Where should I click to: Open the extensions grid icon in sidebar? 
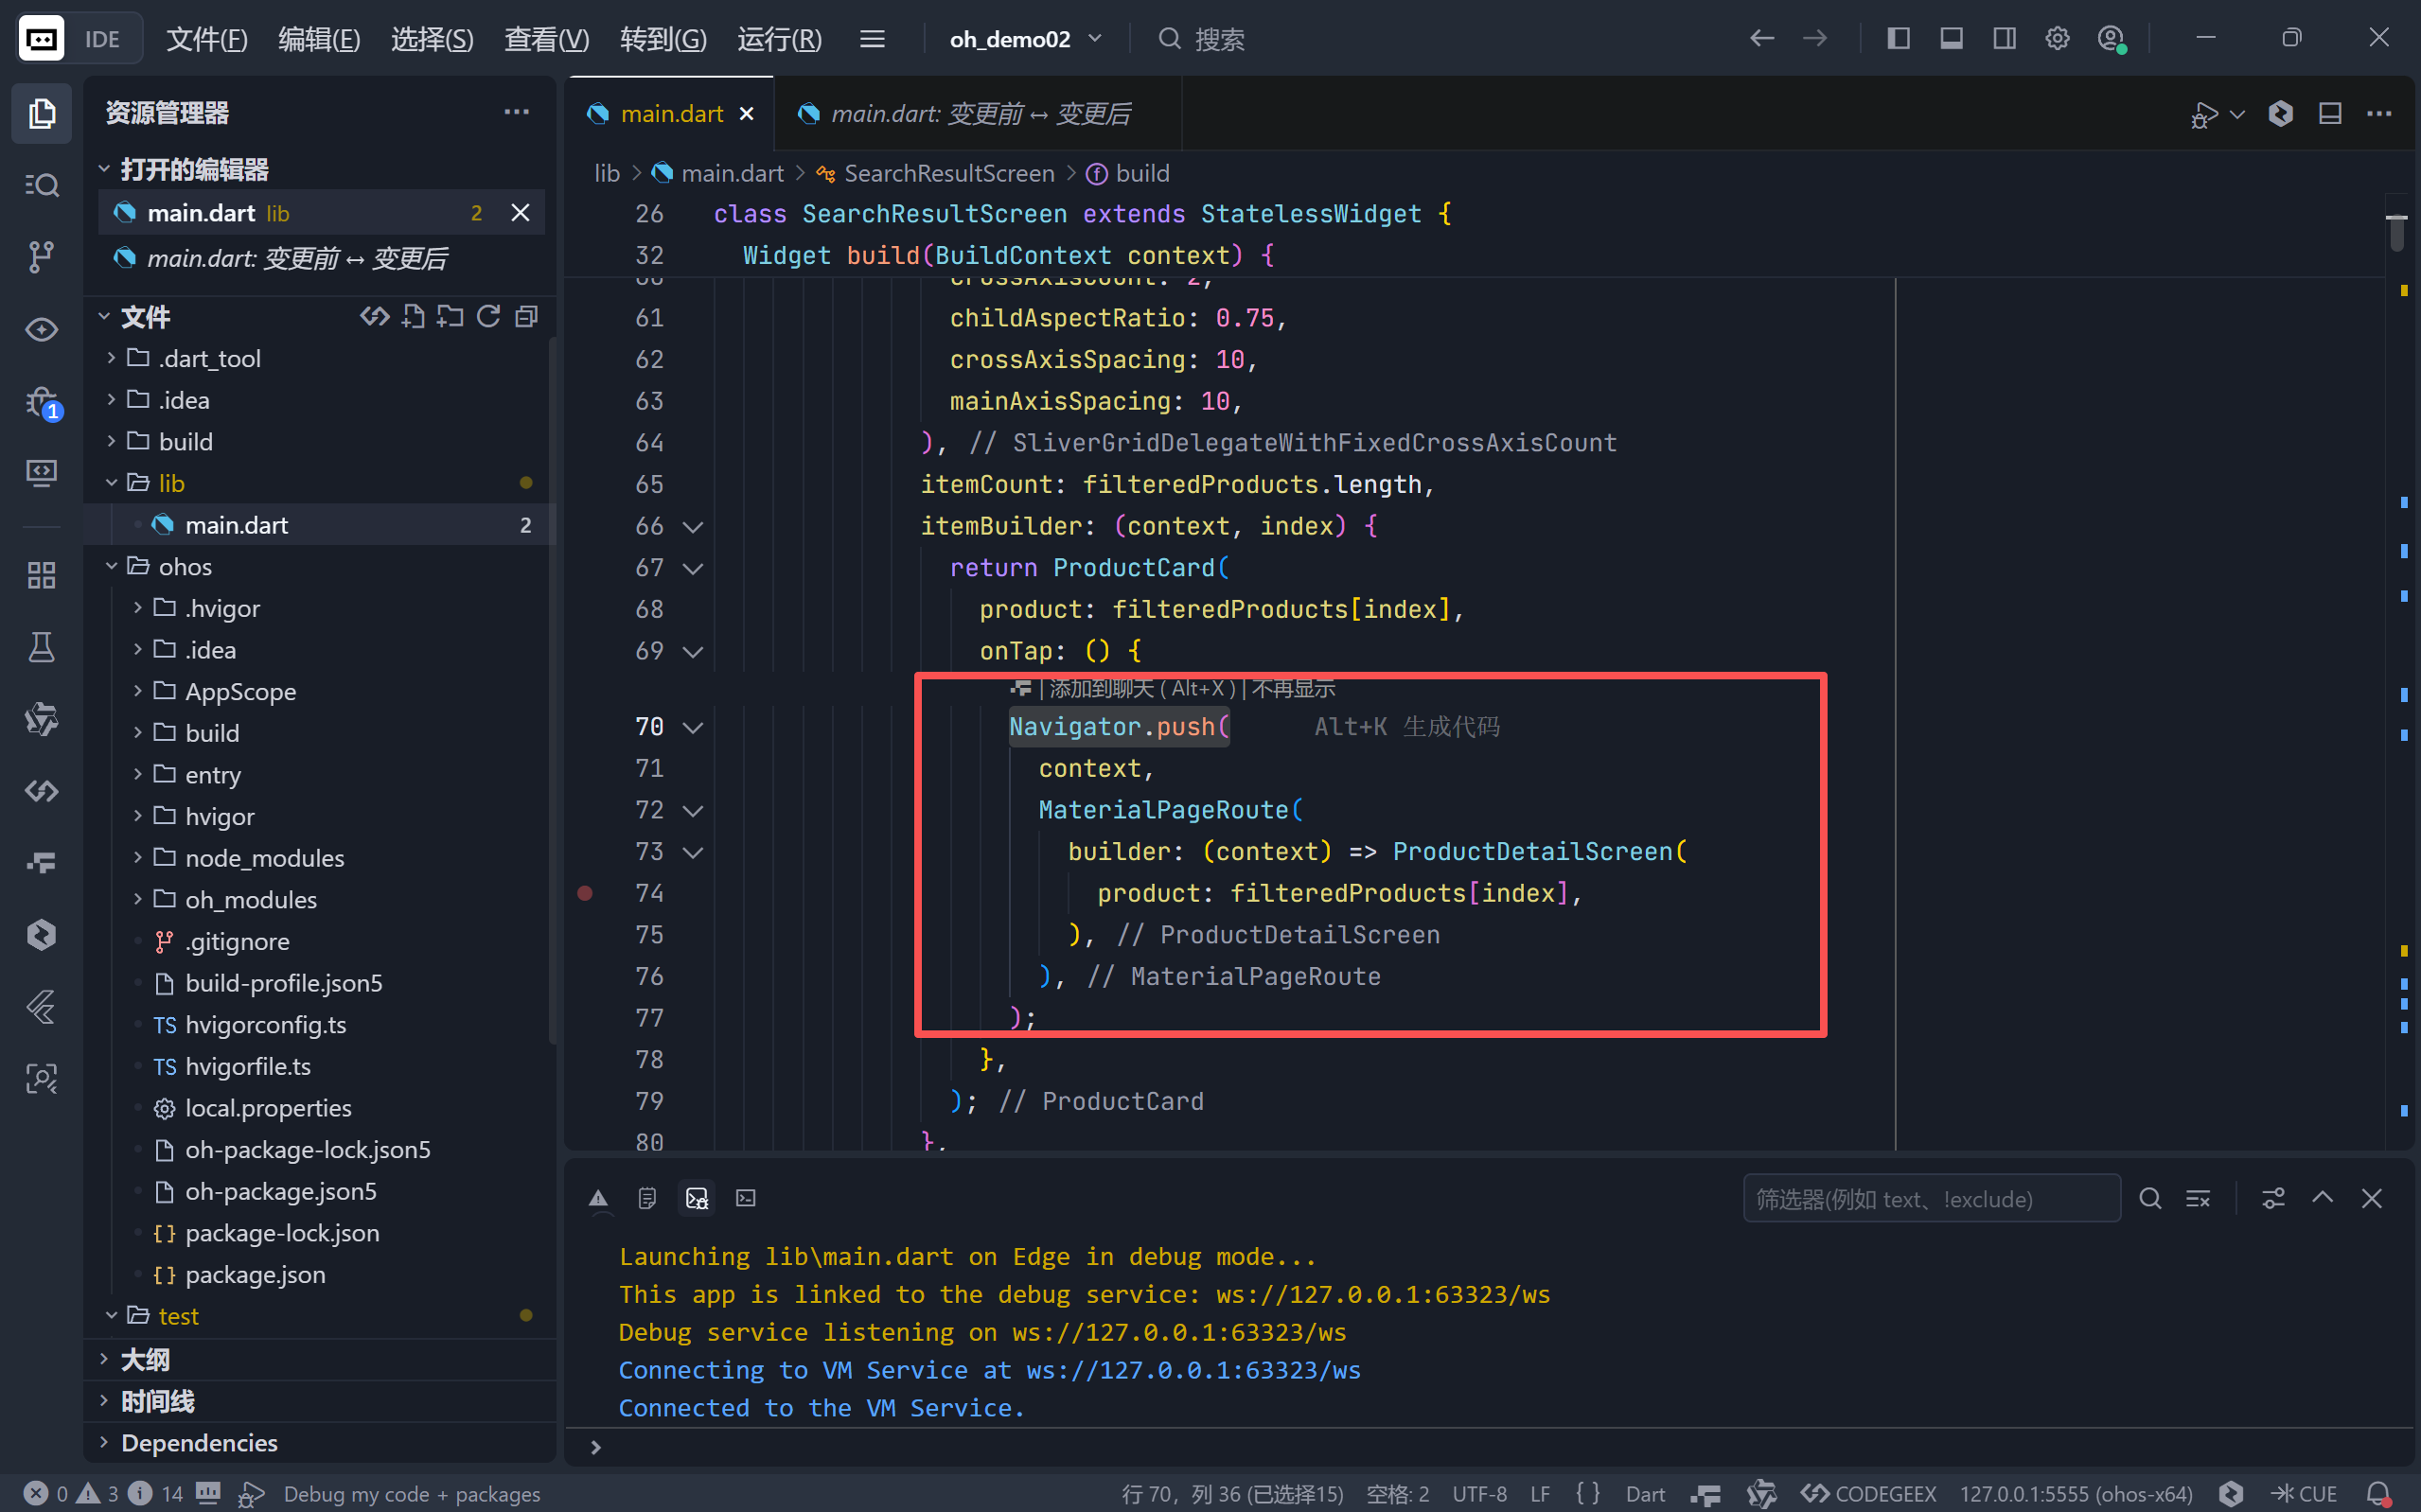click(x=41, y=575)
